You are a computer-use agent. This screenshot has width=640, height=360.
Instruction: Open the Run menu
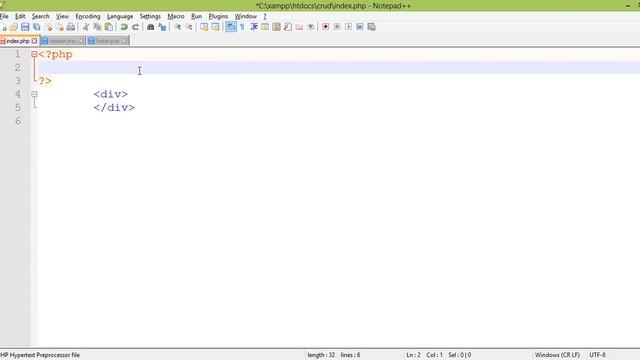click(196, 16)
